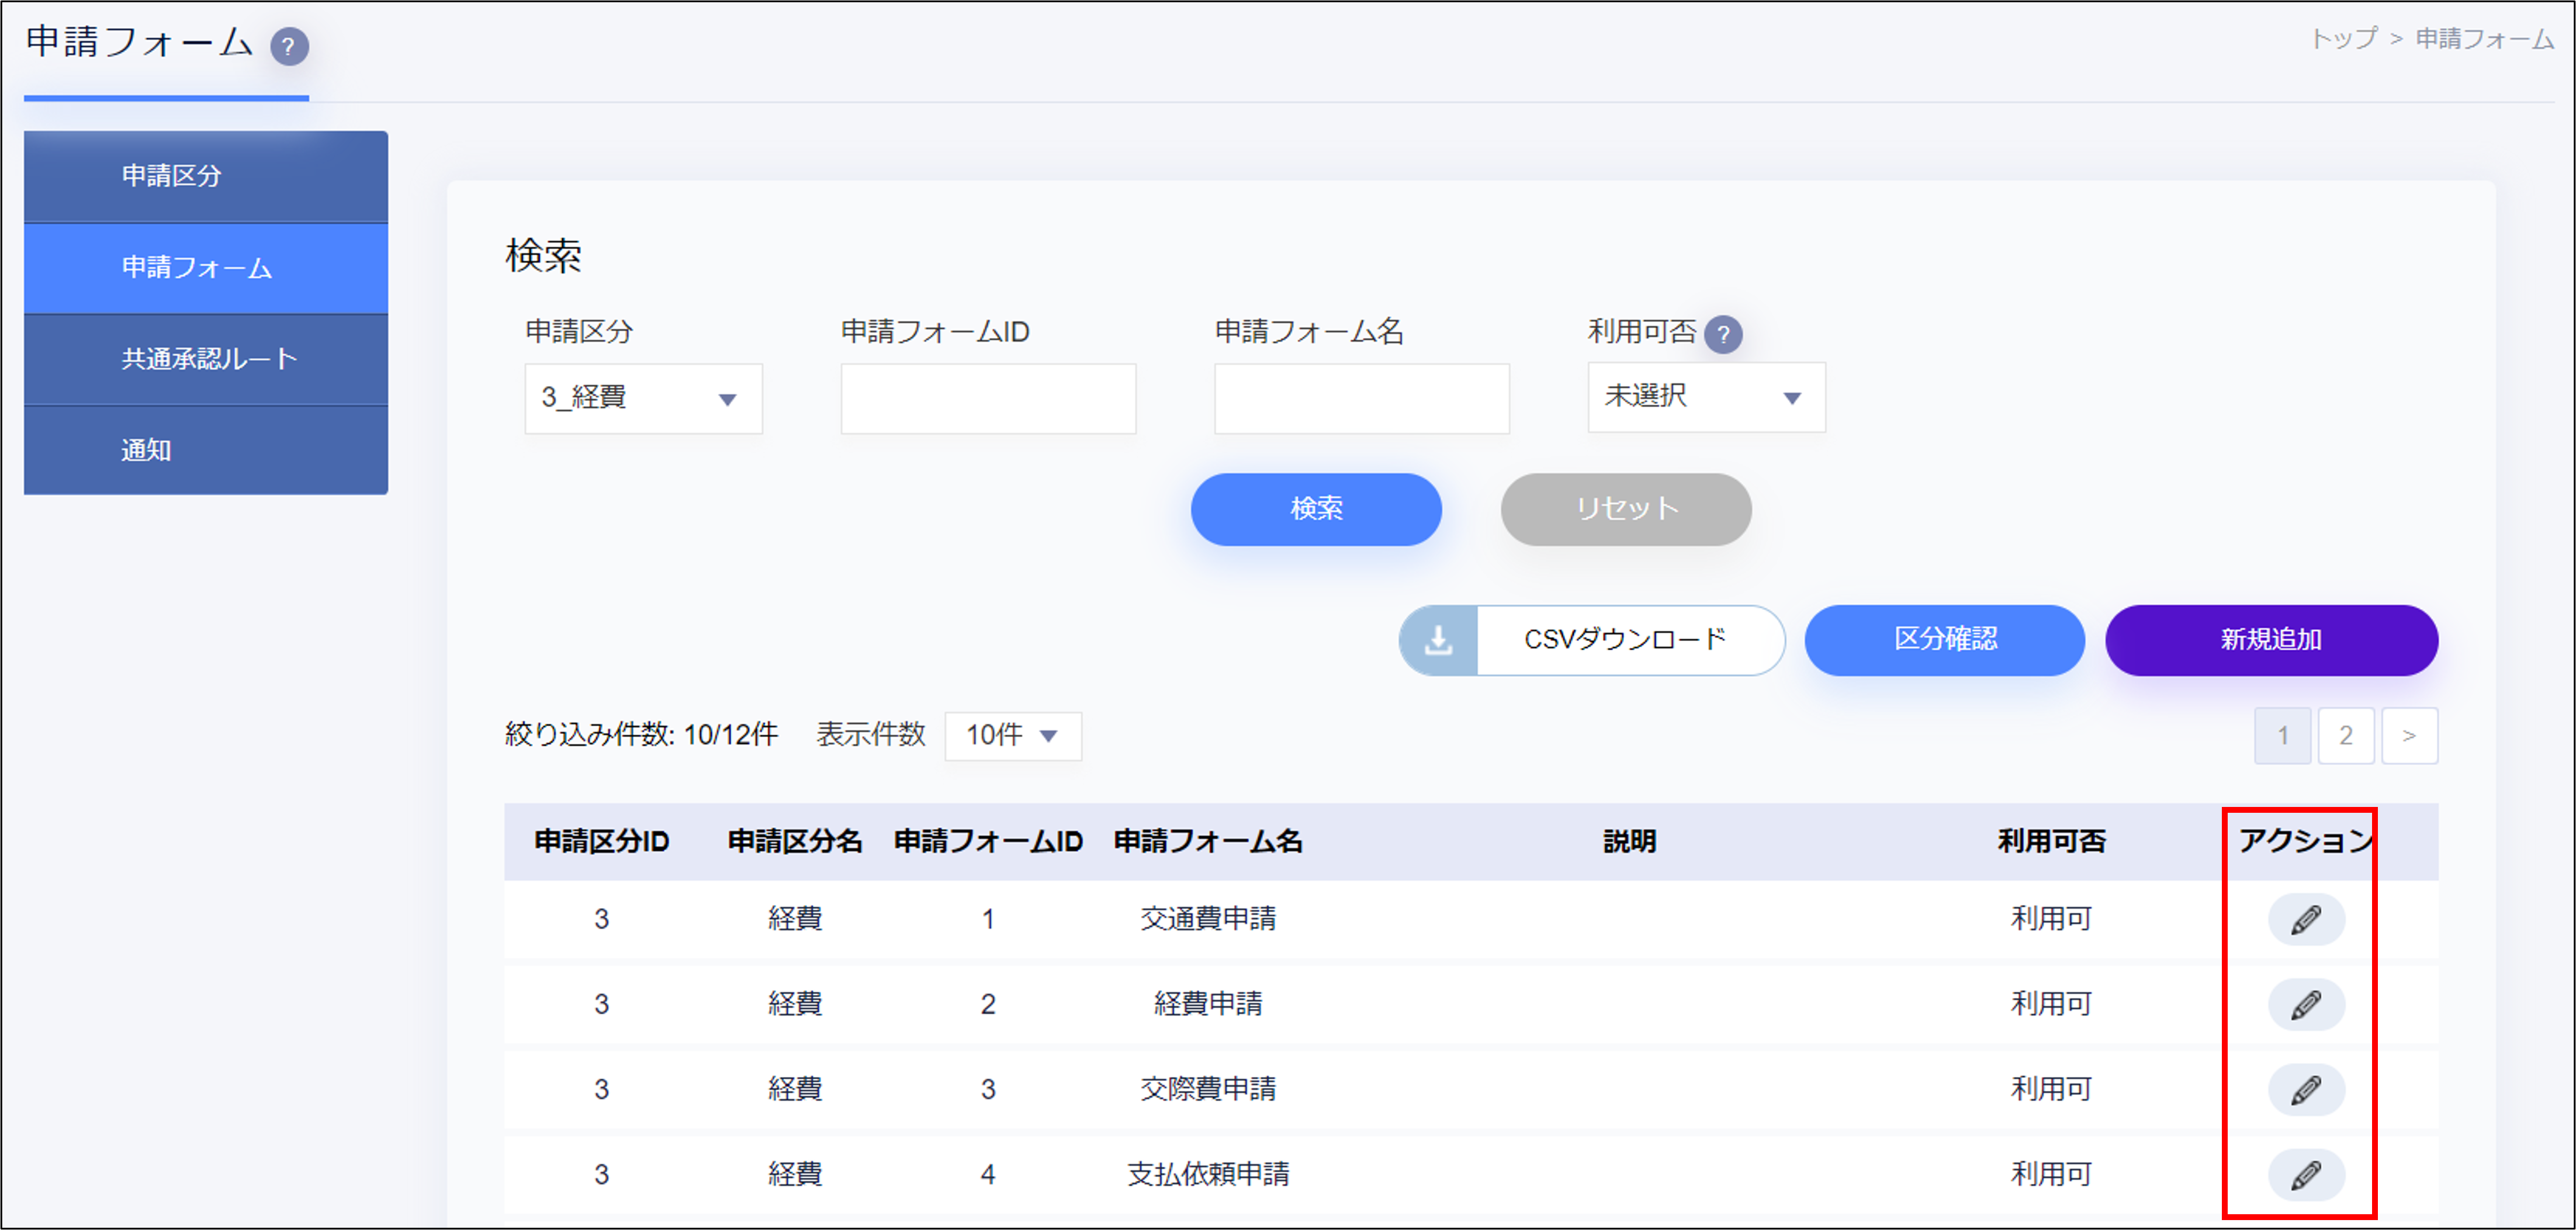Click the 検索 section heading
Screen dimensions: 2576x1230
coord(543,256)
